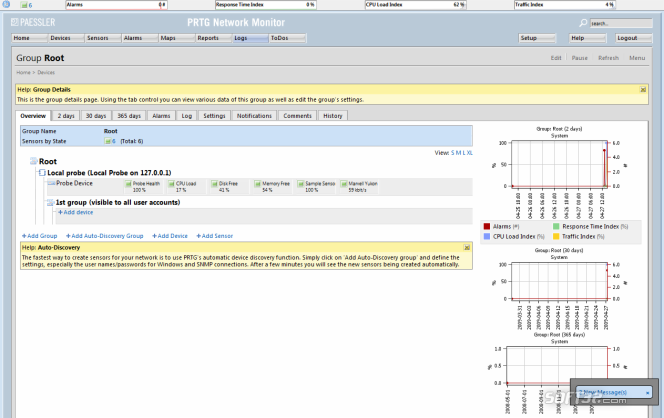
Task: Click the Add Device link below tree
Action: (170, 236)
